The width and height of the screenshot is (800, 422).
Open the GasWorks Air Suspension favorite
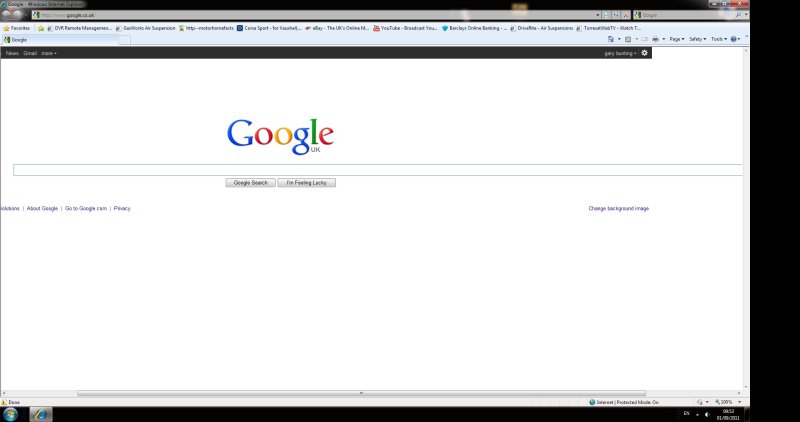point(146,28)
